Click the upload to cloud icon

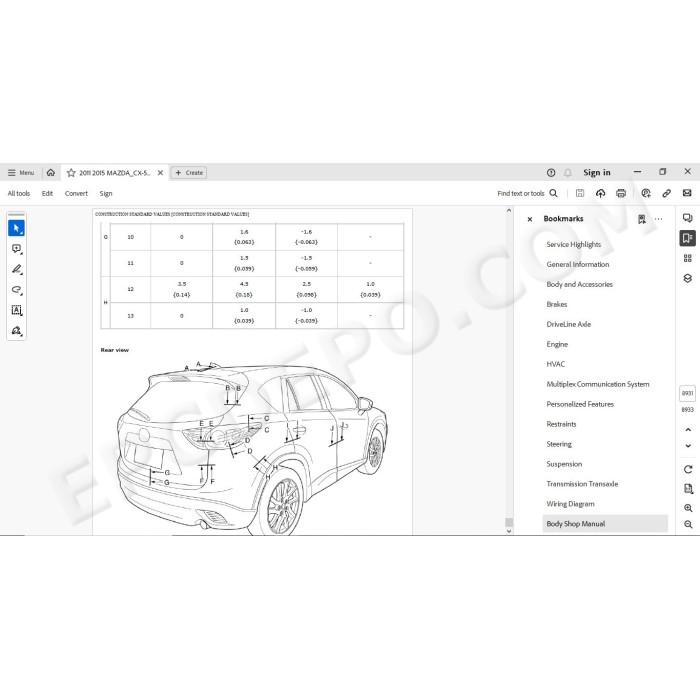coord(600,193)
